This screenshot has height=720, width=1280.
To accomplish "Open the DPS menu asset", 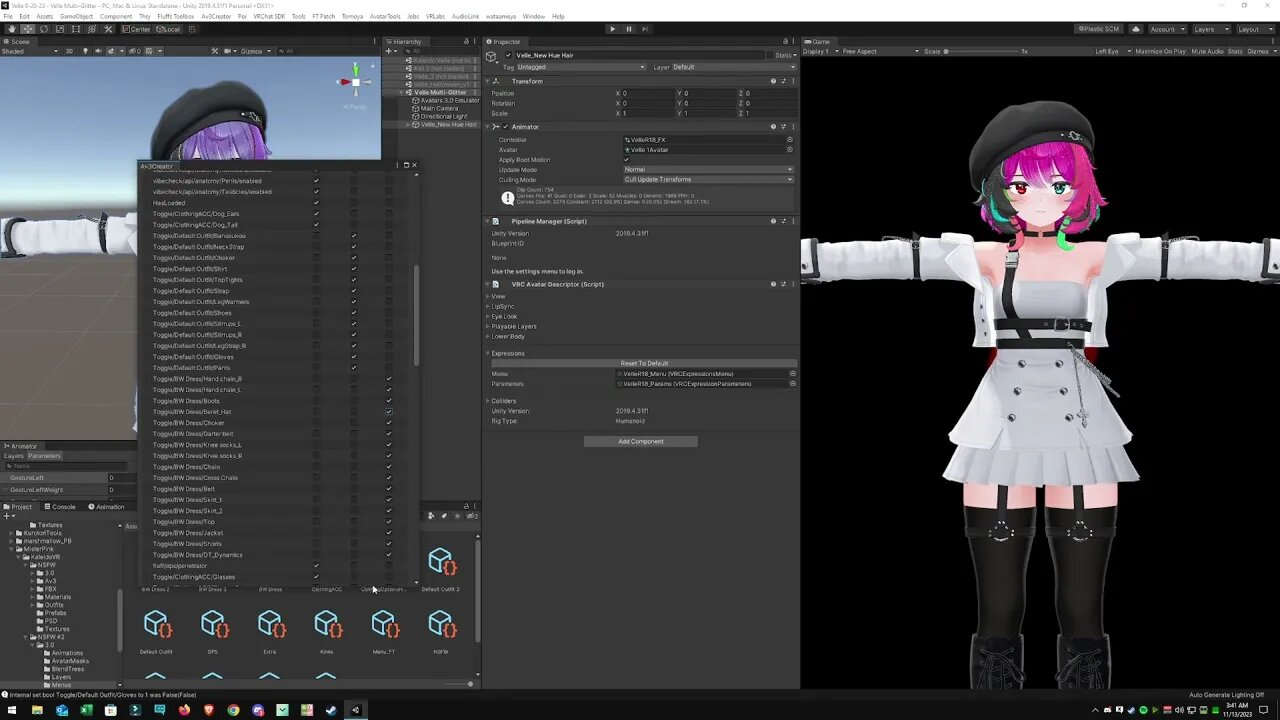I will pos(213,625).
